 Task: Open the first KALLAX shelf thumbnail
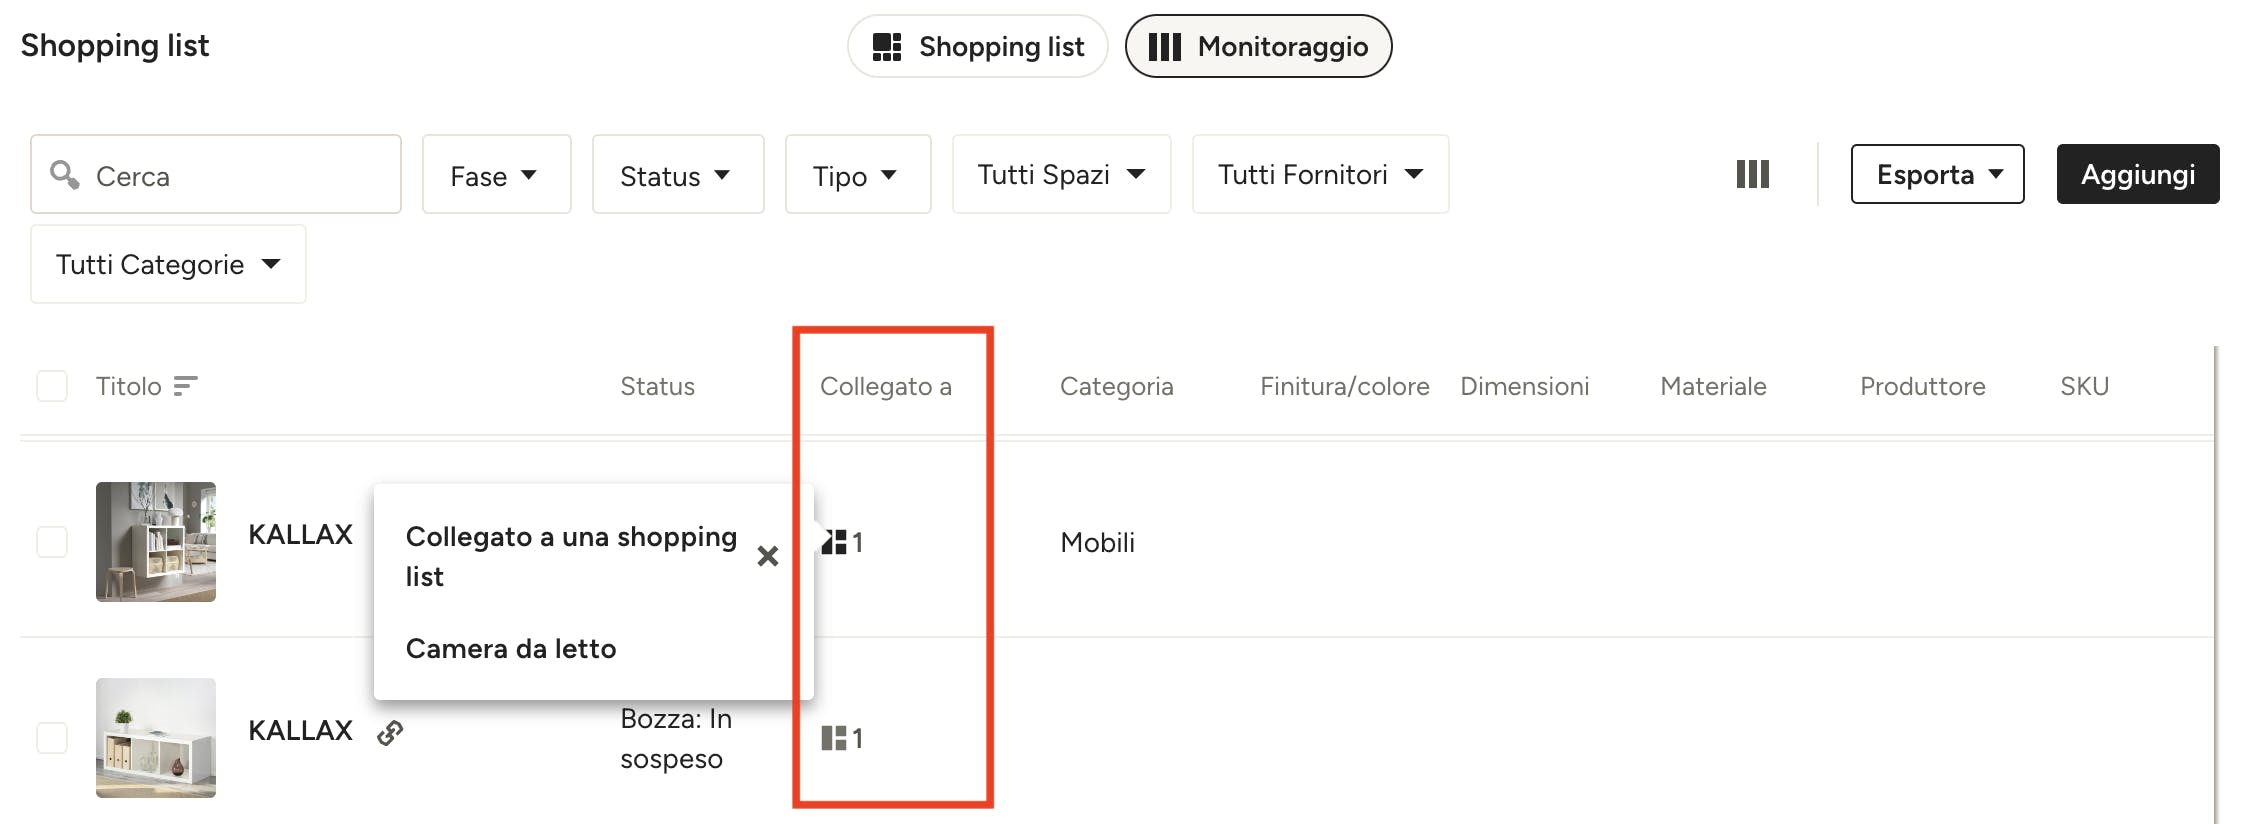click(x=156, y=542)
